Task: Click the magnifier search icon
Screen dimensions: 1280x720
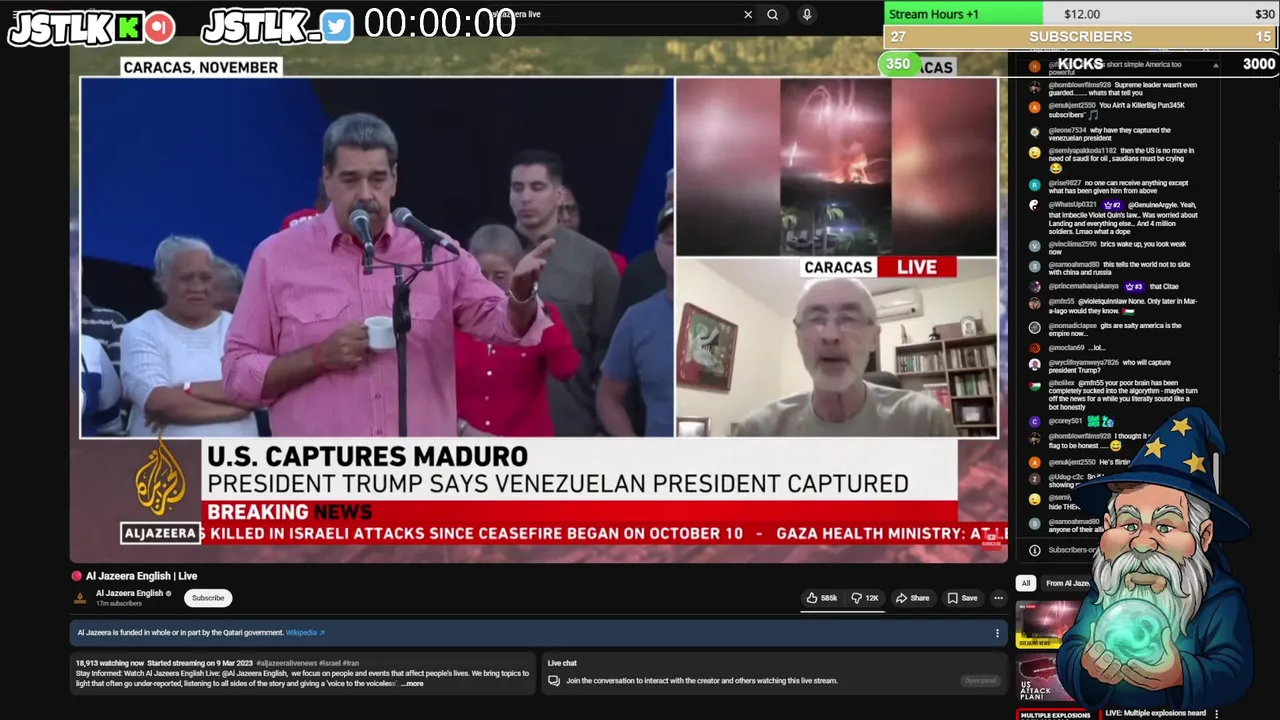Action: [773, 14]
